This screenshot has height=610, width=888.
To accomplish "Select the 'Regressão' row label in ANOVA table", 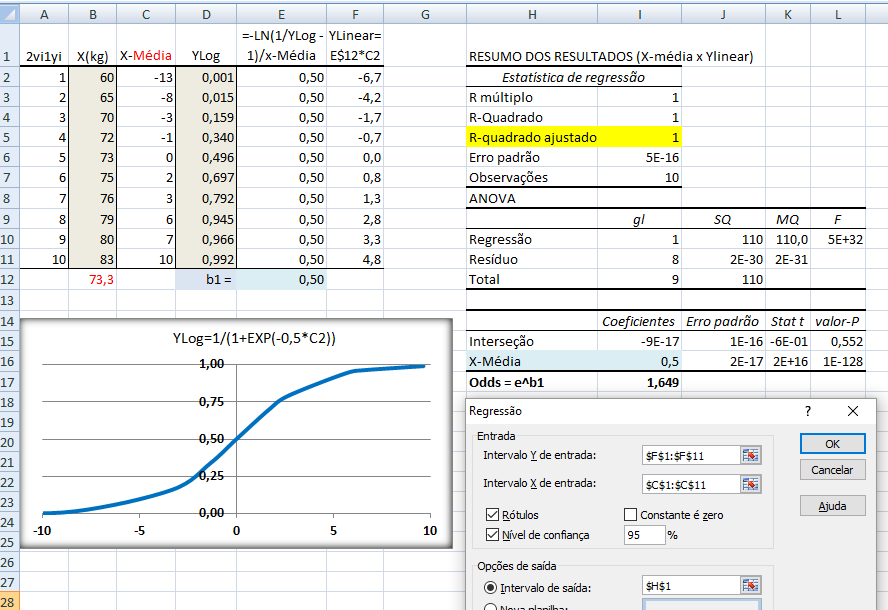I will (x=532, y=239).
